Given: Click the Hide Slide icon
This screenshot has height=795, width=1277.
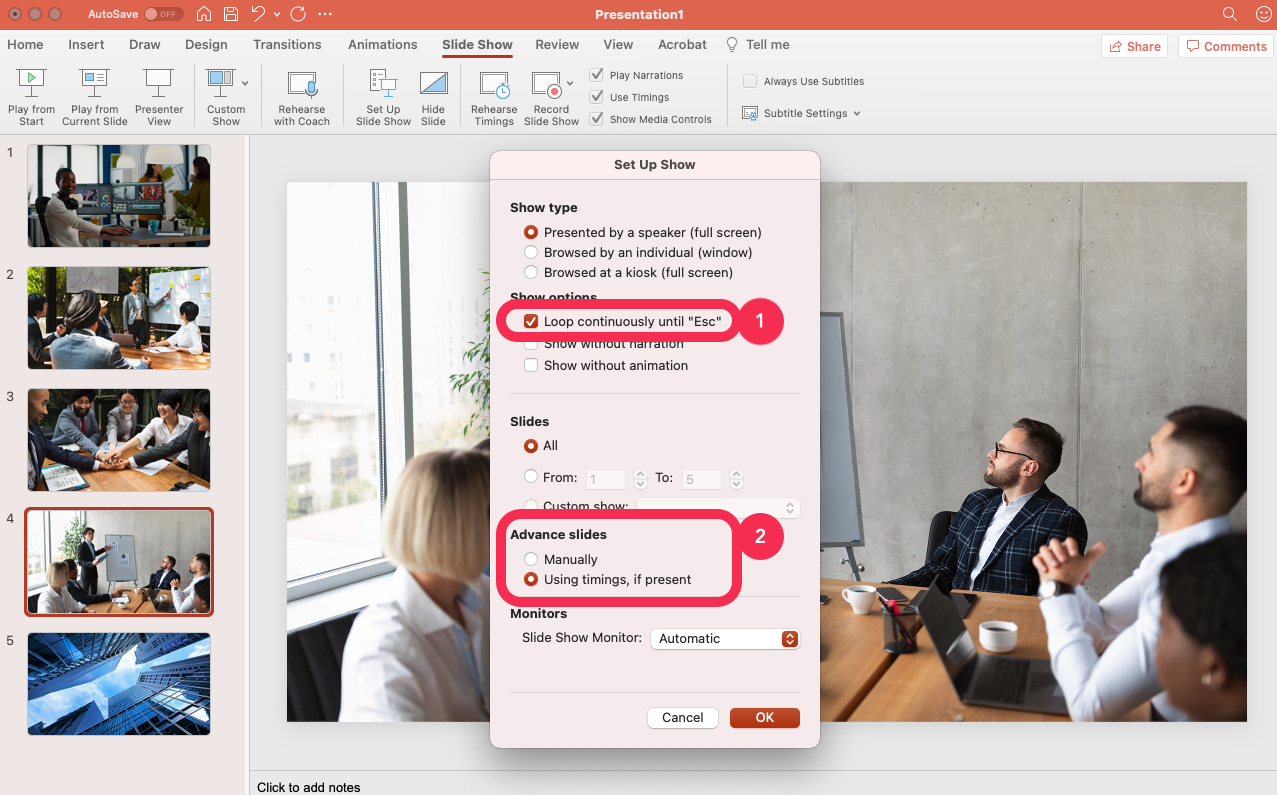Looking at the screenshot, I should pos(433,95).
